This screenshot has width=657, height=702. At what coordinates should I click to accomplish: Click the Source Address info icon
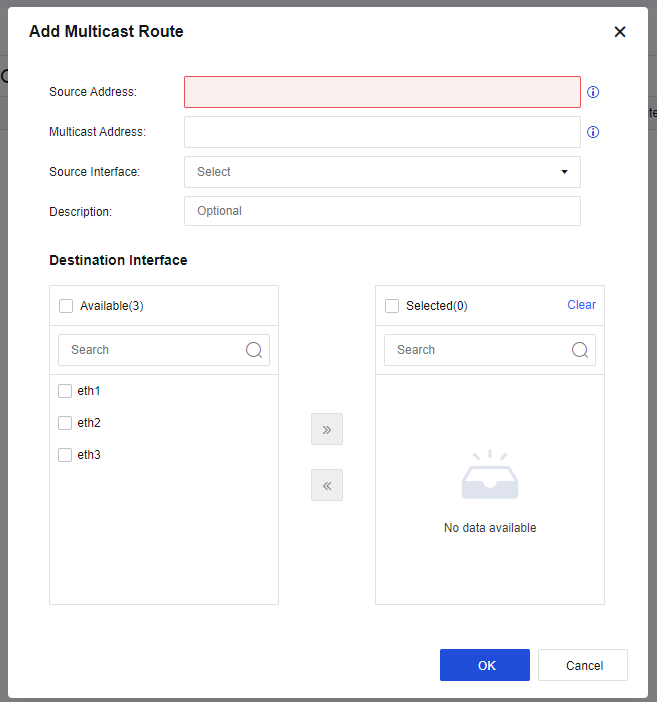[593, 92]
